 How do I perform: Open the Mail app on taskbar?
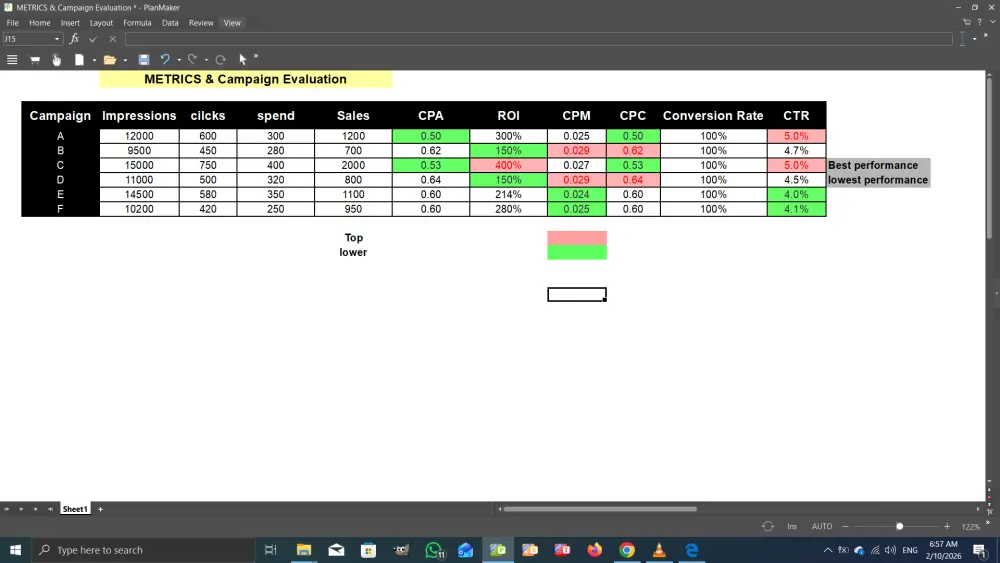336,550
